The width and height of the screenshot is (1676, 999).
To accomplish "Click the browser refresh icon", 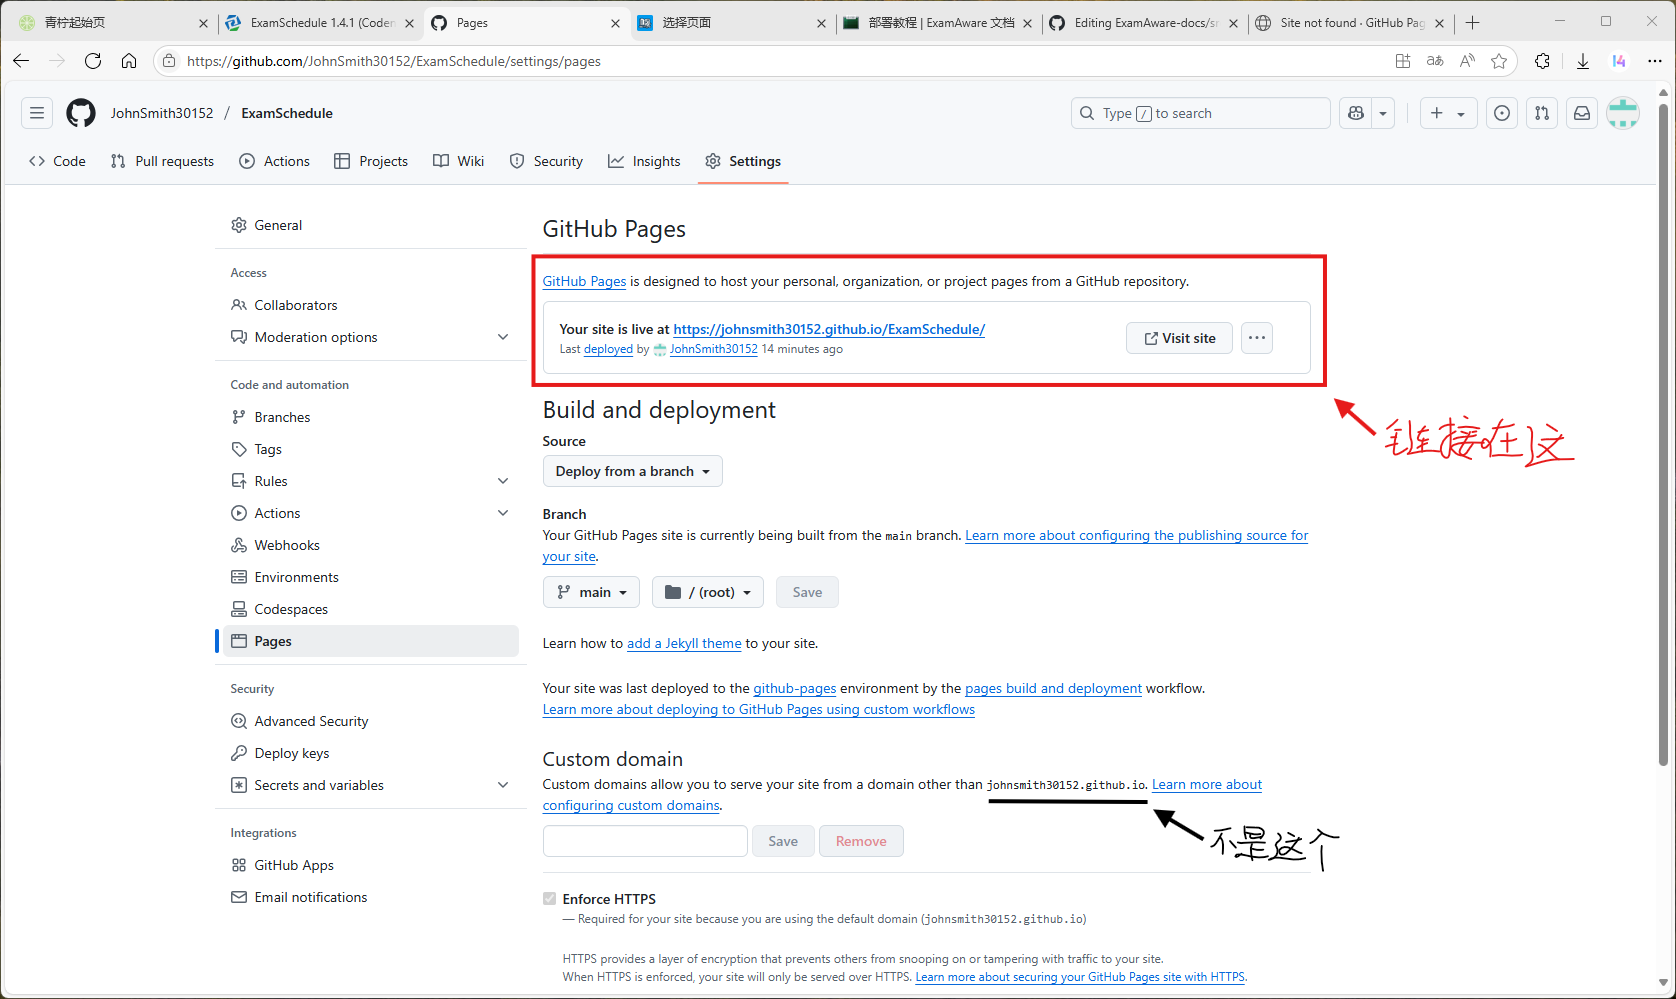I will 93,61.
